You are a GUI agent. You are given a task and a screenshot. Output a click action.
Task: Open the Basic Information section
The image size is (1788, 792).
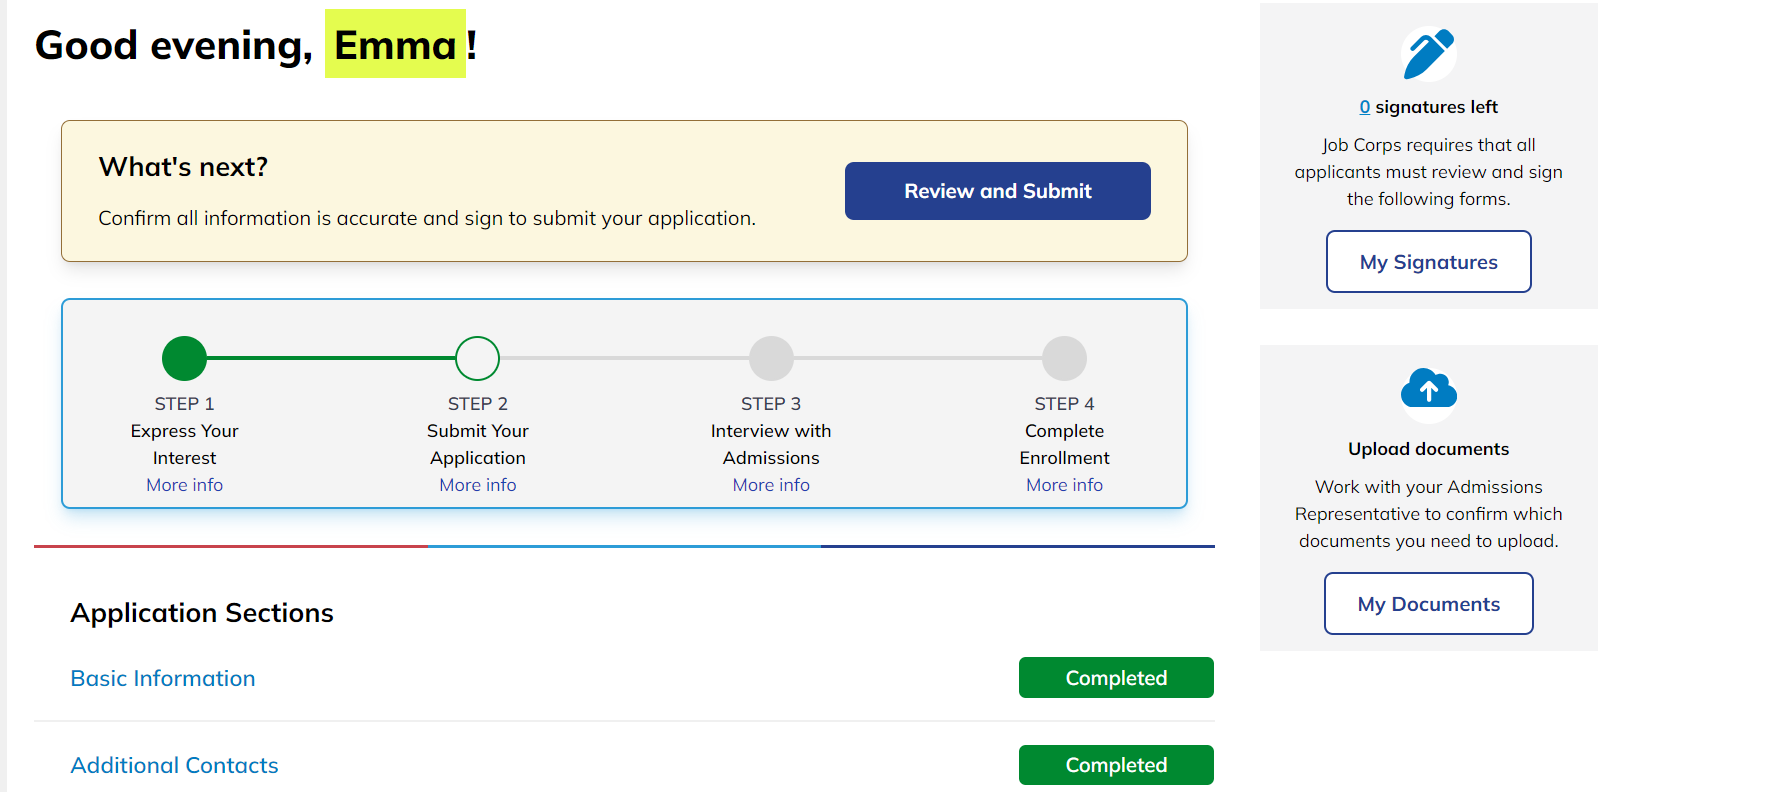[163, 678]
